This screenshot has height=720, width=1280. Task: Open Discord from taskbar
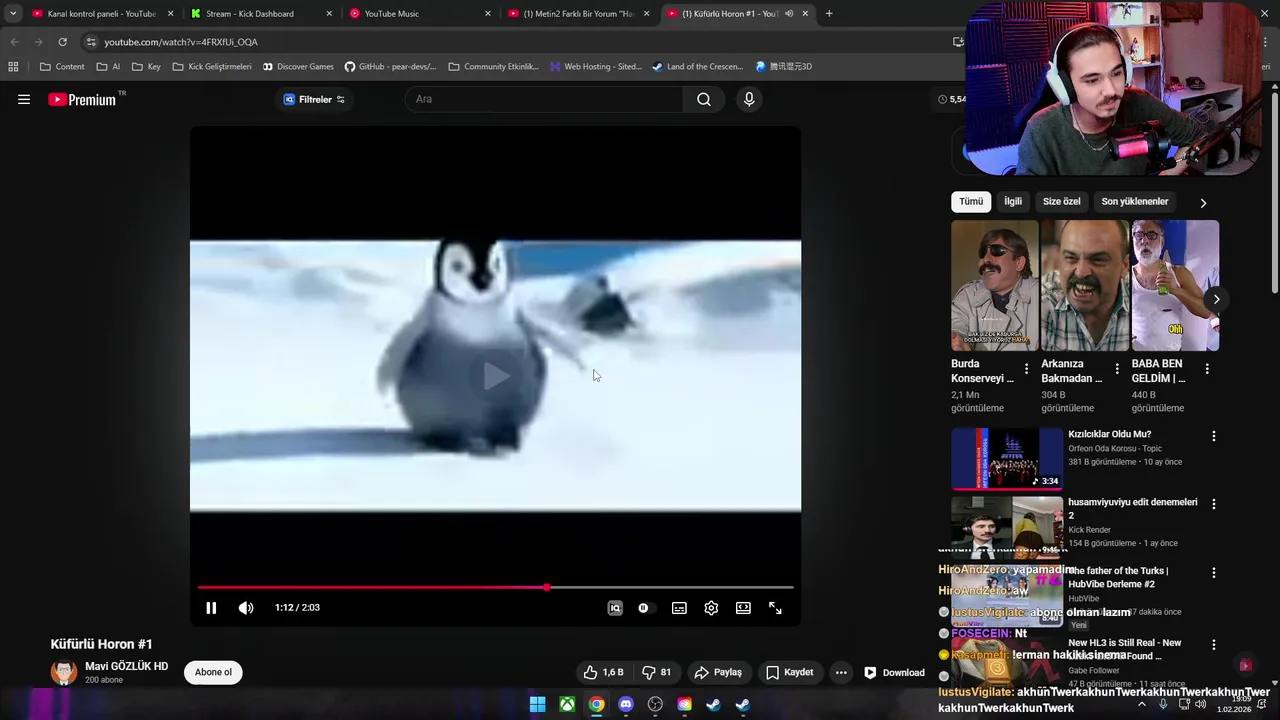(x=626, y=704)
